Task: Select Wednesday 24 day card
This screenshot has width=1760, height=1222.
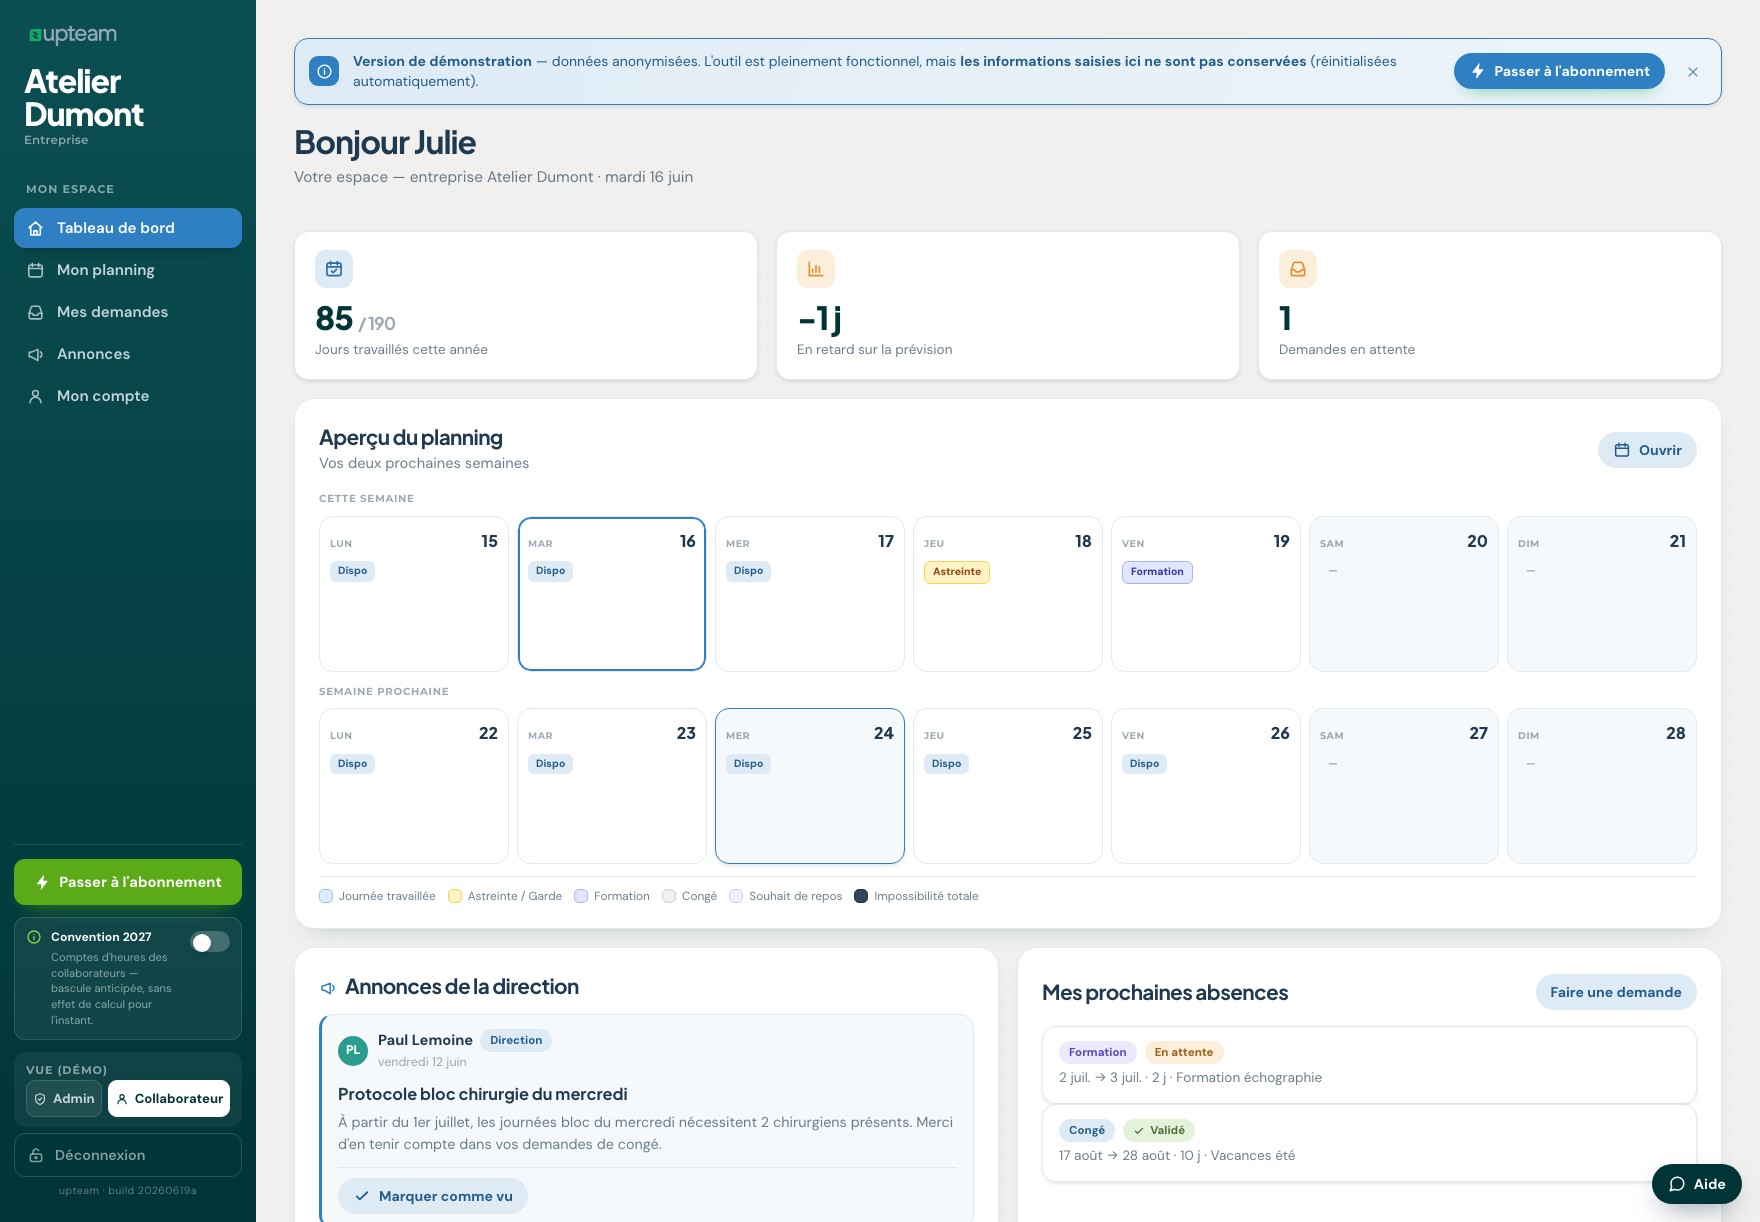Action: pos(810,786)
